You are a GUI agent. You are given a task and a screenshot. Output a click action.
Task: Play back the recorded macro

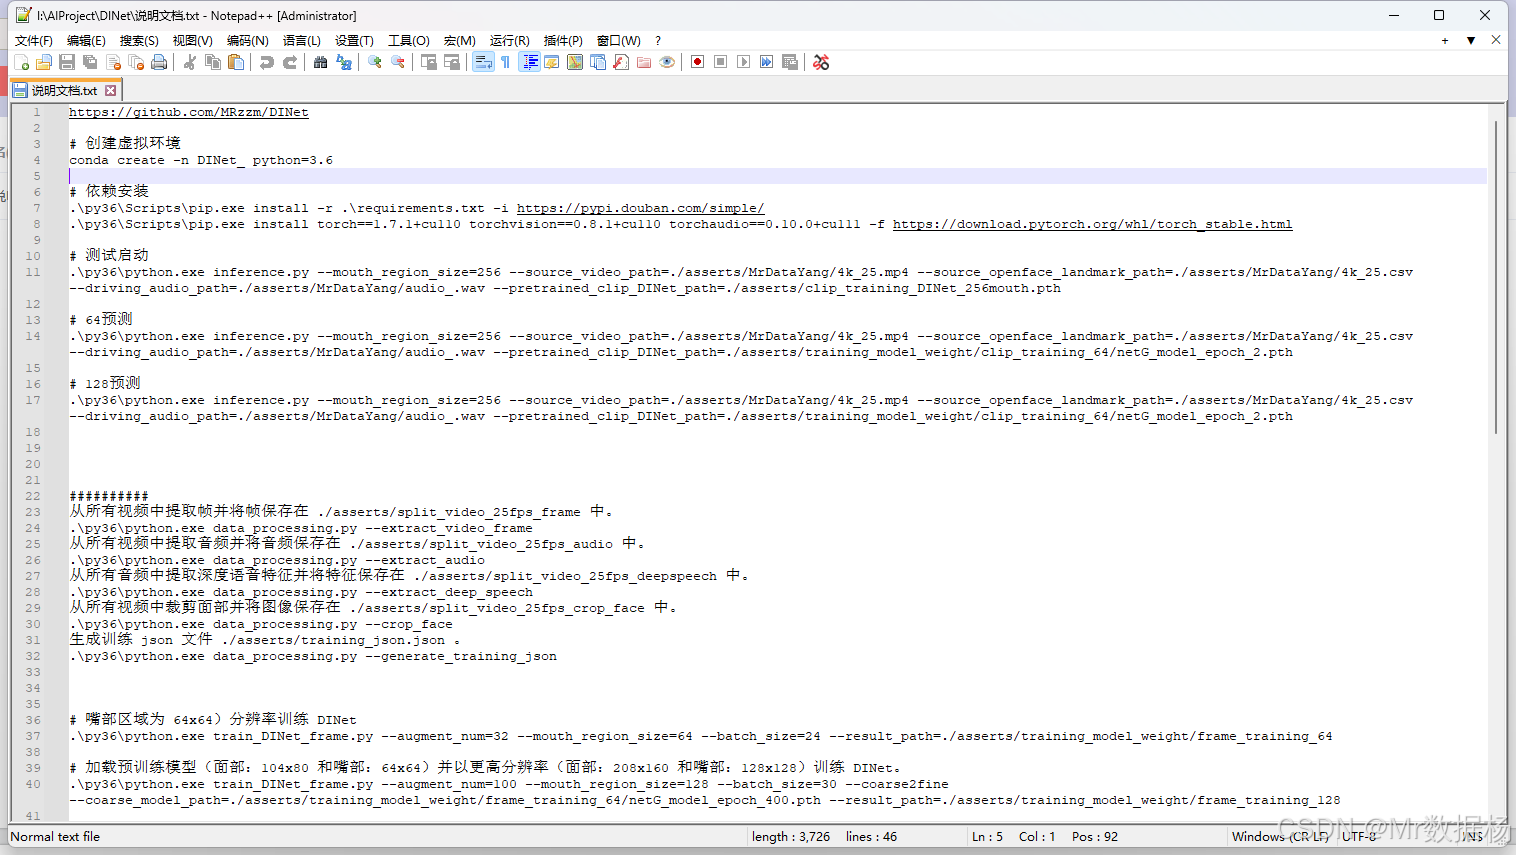coord(744,62)
